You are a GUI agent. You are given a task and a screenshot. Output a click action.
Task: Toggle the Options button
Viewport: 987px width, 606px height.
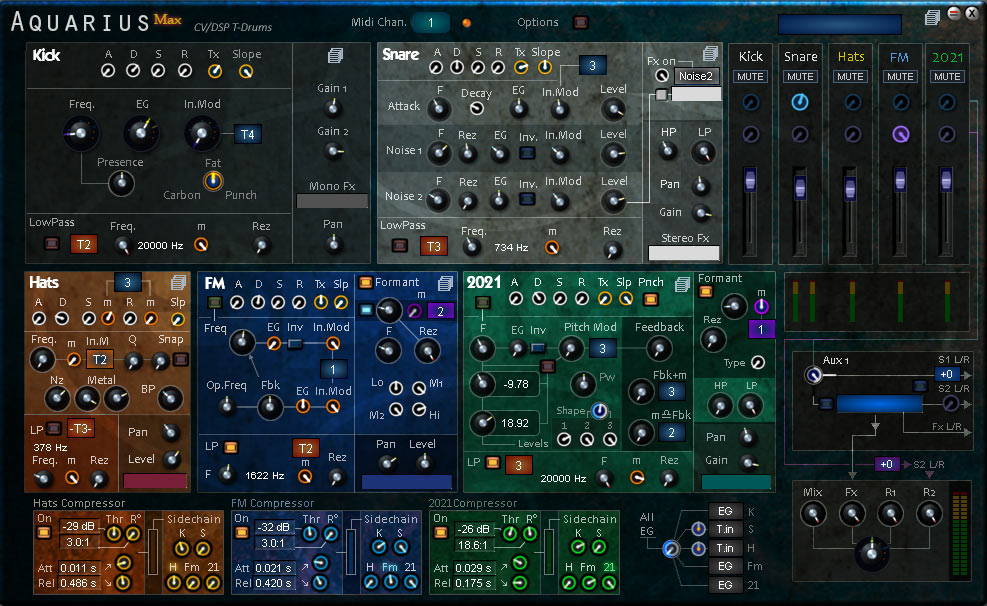(580, 22)
